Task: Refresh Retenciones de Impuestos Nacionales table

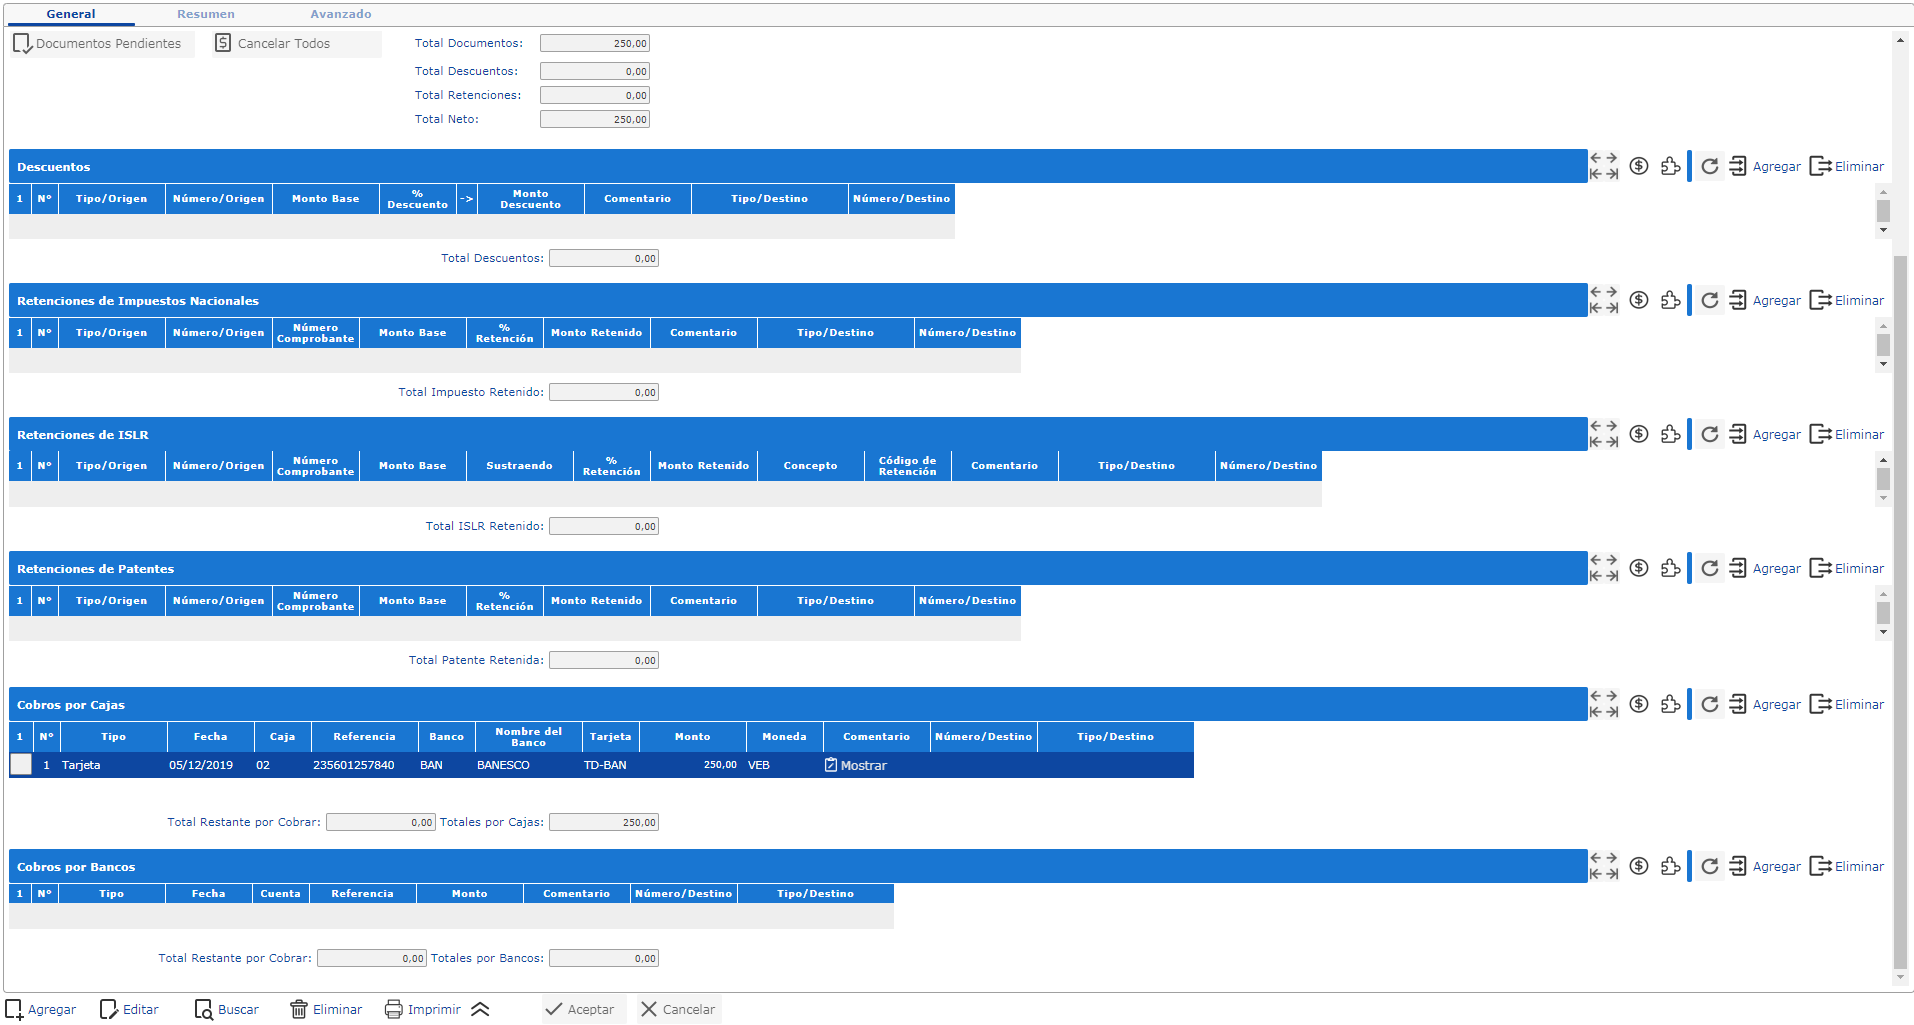Action: [x=1709, y=300]
